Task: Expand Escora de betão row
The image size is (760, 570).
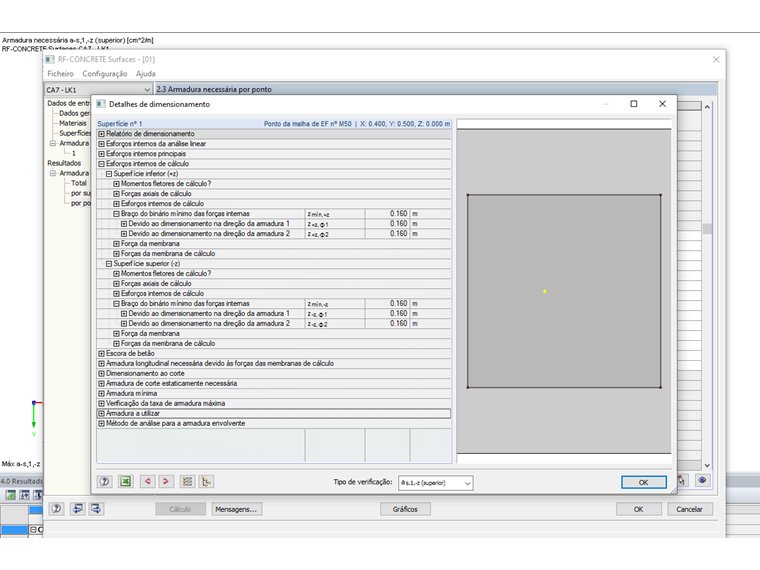Action: [101, 353]
